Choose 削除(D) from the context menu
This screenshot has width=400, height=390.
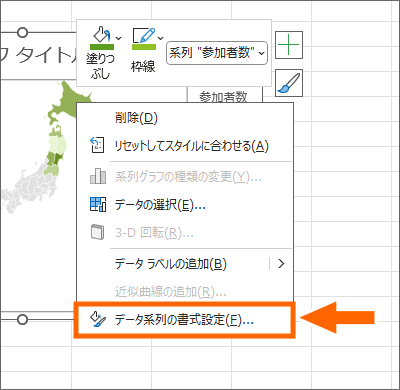tap(136, 118)
